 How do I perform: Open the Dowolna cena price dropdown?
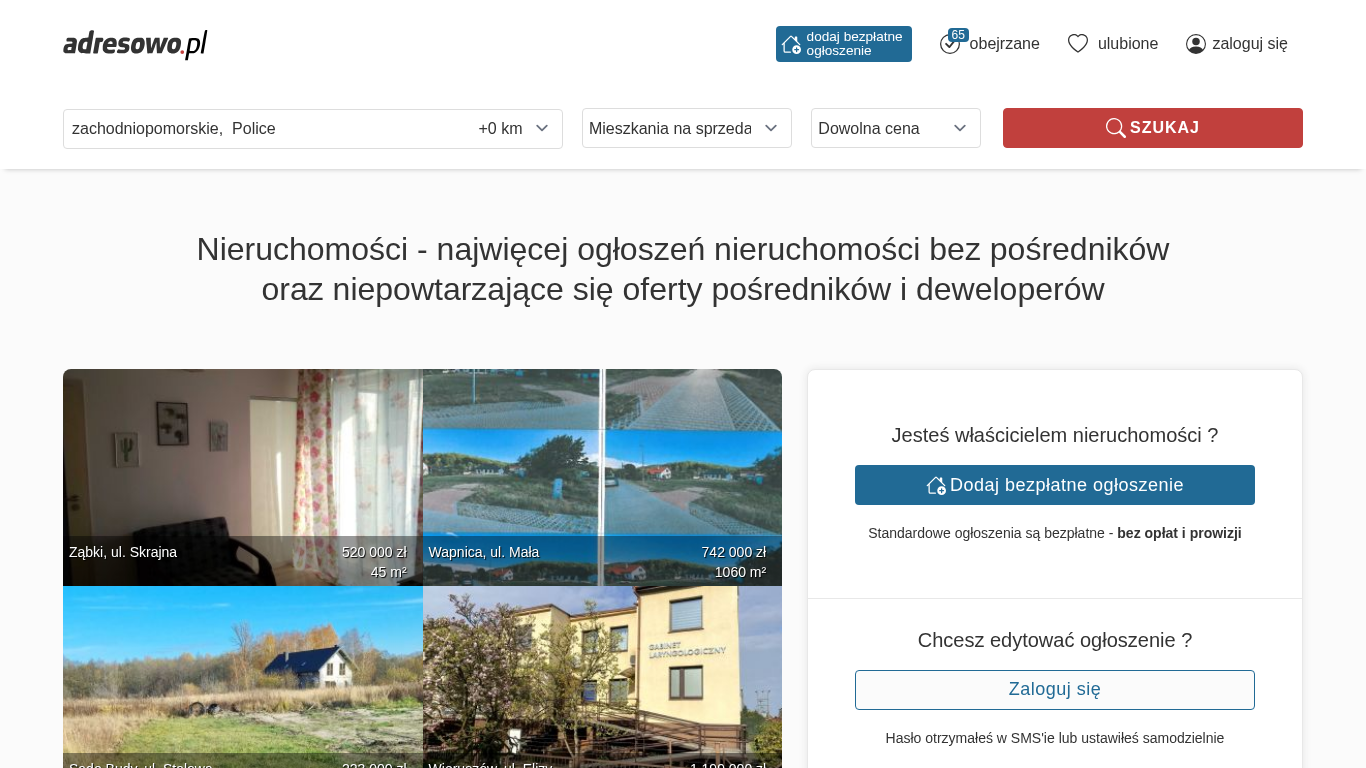tap(895, 128)
